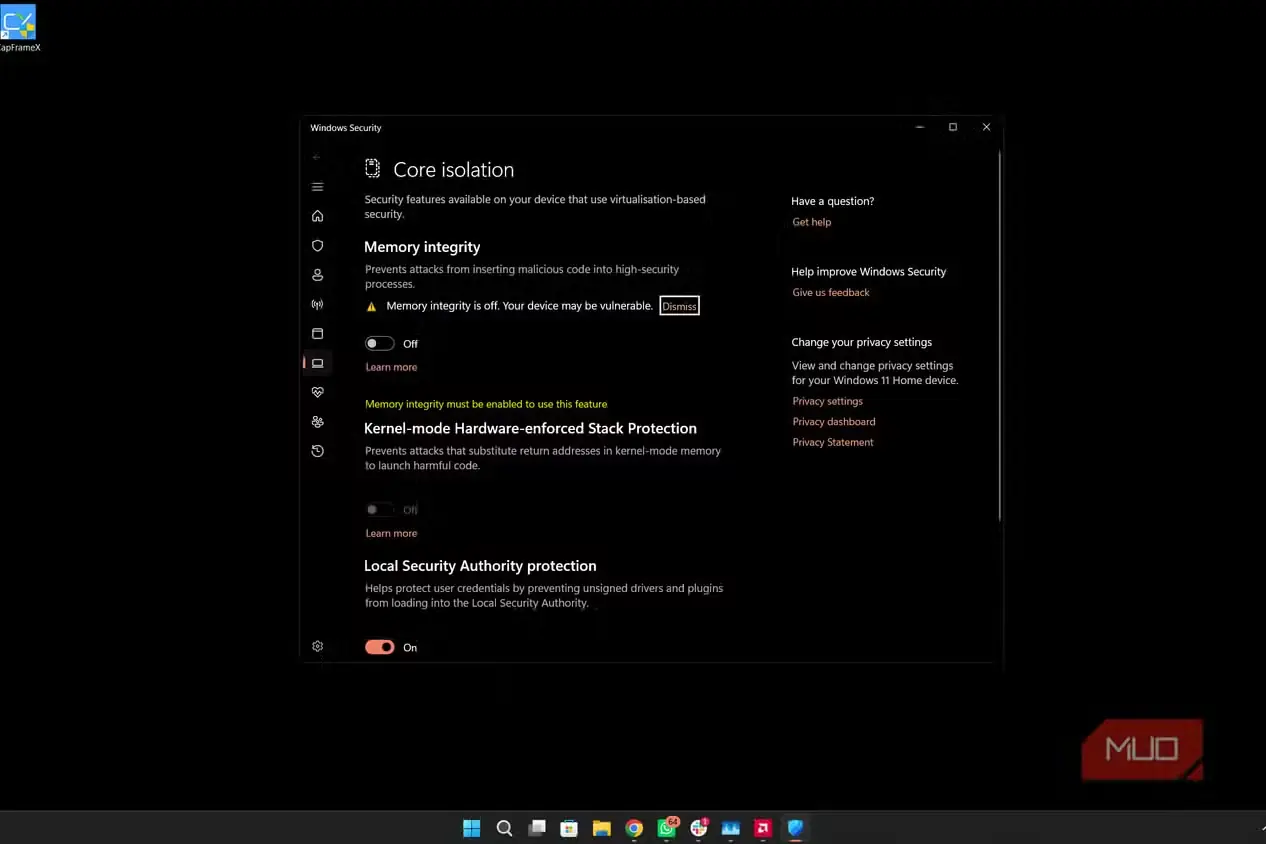This screenshot has width=1266, height=844.
Task: Toggle Kernel-mode Hardware-enforced Stack Protection switch
Action: tap(379, 510)
